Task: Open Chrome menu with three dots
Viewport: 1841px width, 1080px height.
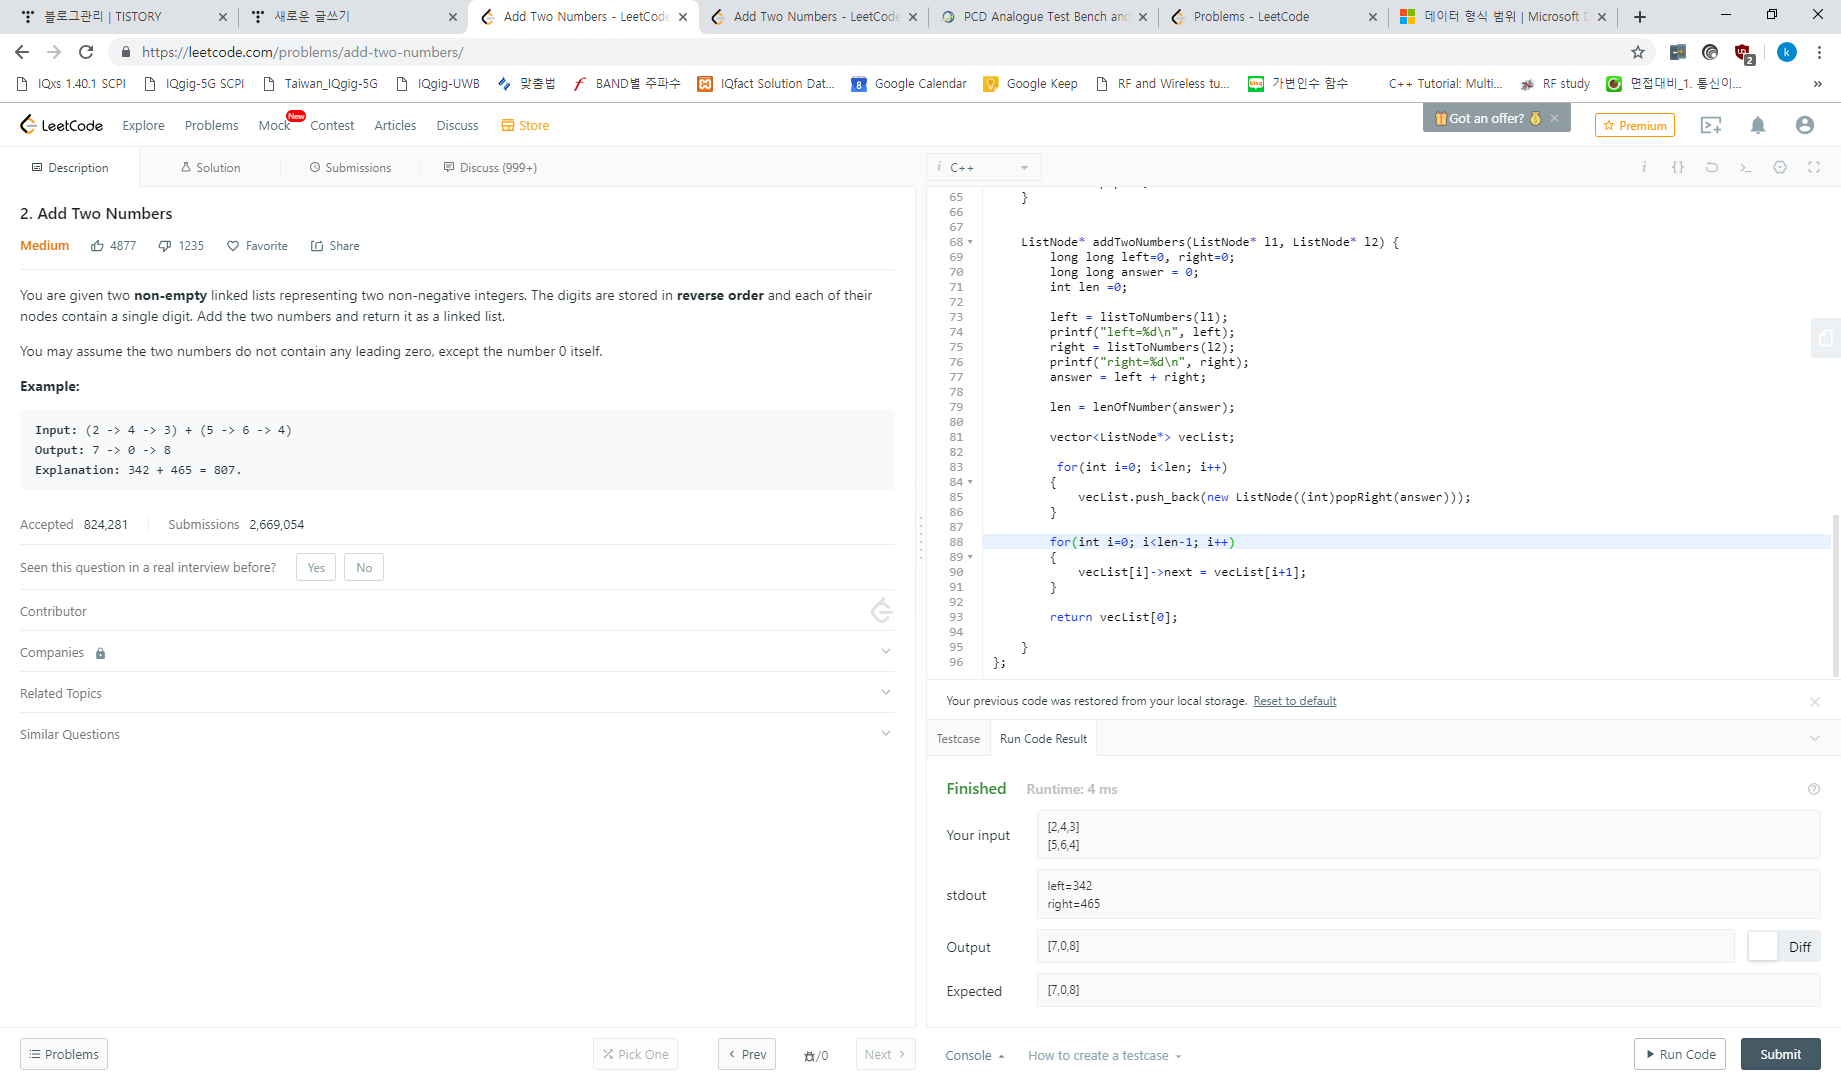Action: click(1820, 52)
